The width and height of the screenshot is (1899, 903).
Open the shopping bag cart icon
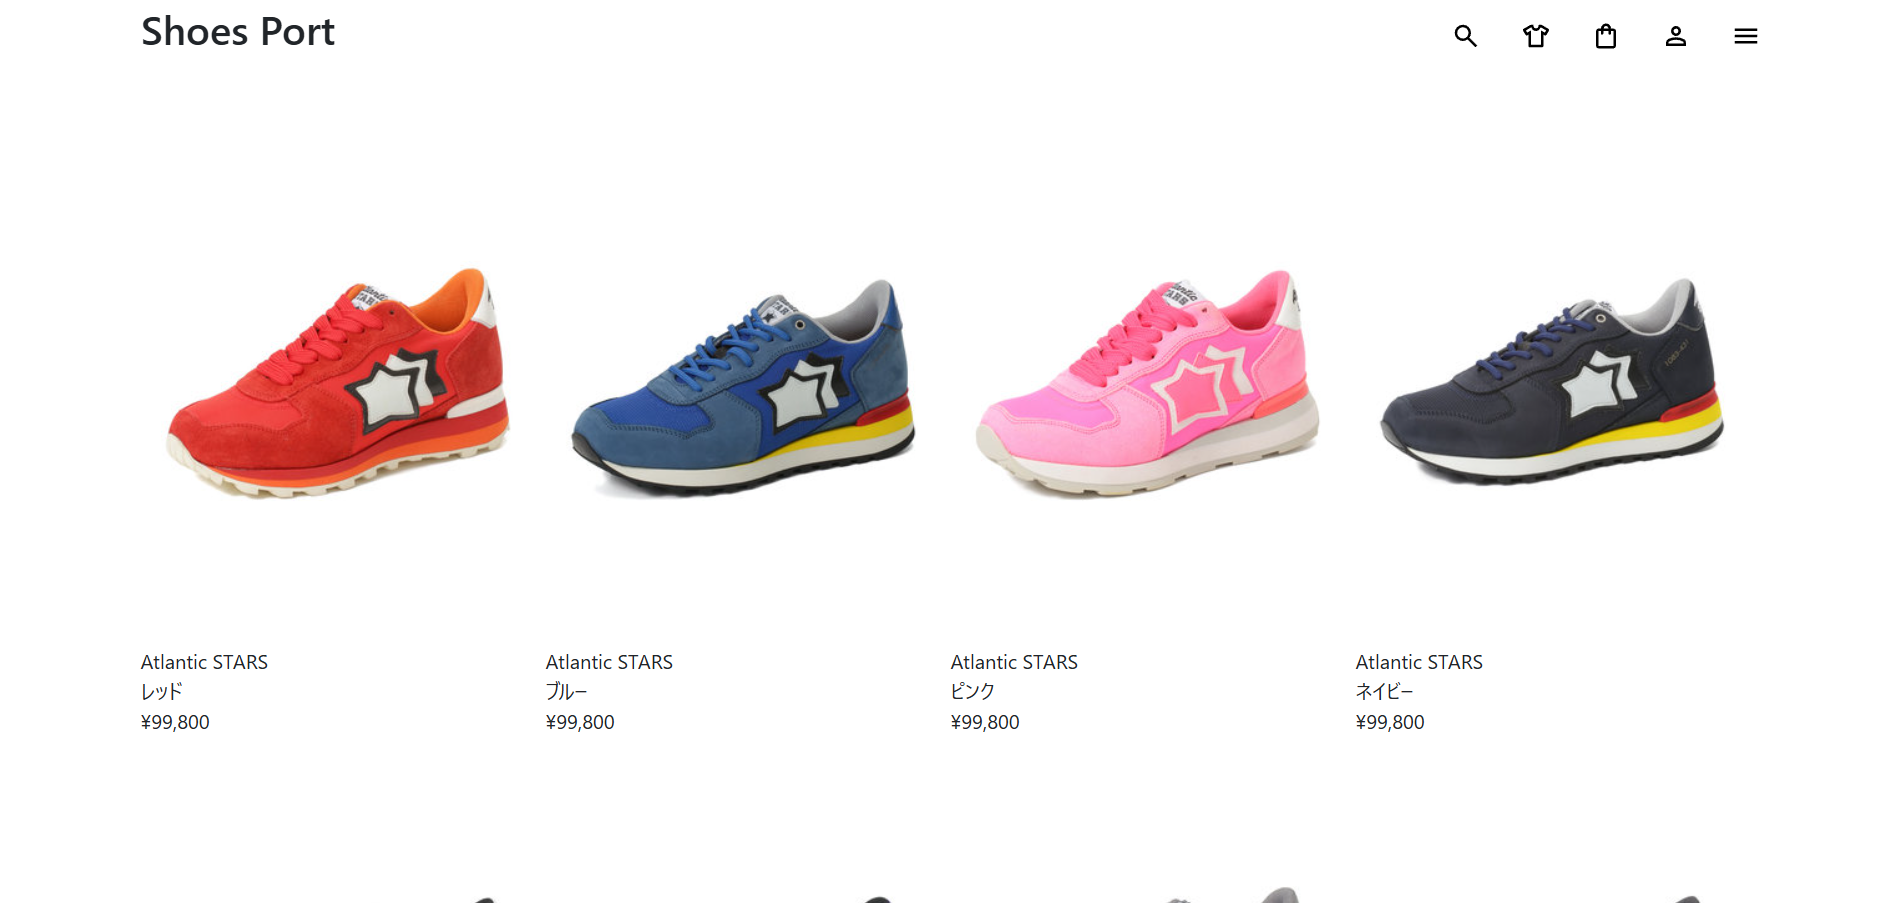pyautogui.click(x=1605, y=36)
